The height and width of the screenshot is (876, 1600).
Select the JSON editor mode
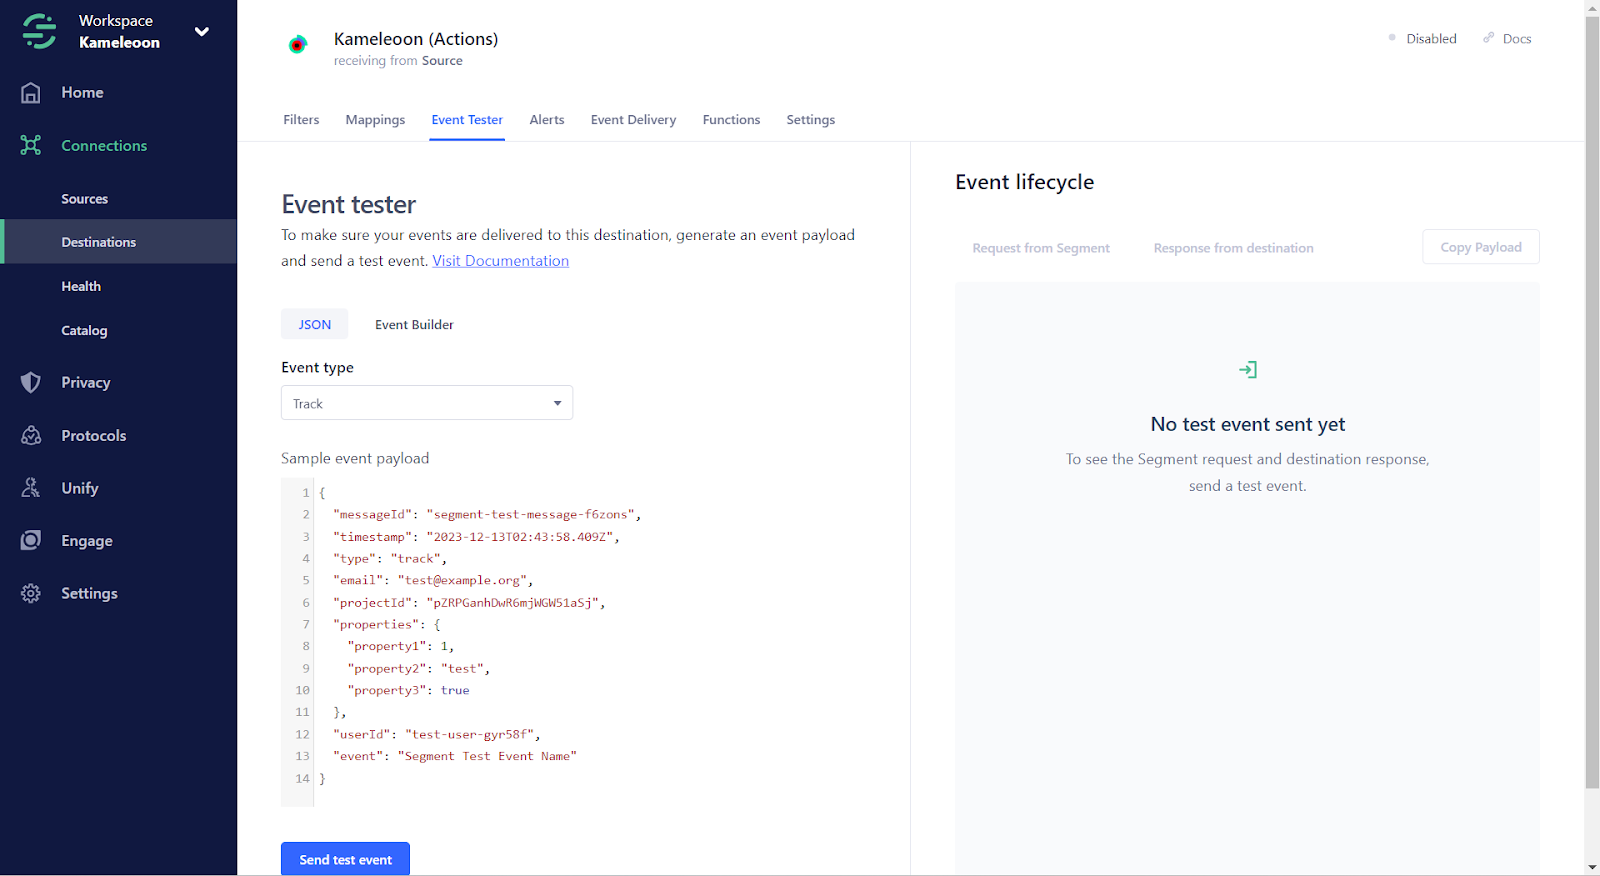click(x=314, y=324)
